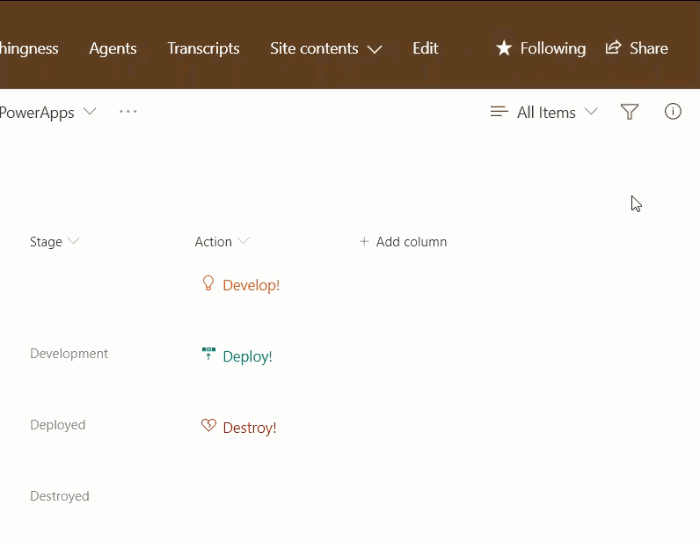Viewport: 700px width, 542px height.
Task: Open the Action column header dropdown
Action: tap(244, 242)
